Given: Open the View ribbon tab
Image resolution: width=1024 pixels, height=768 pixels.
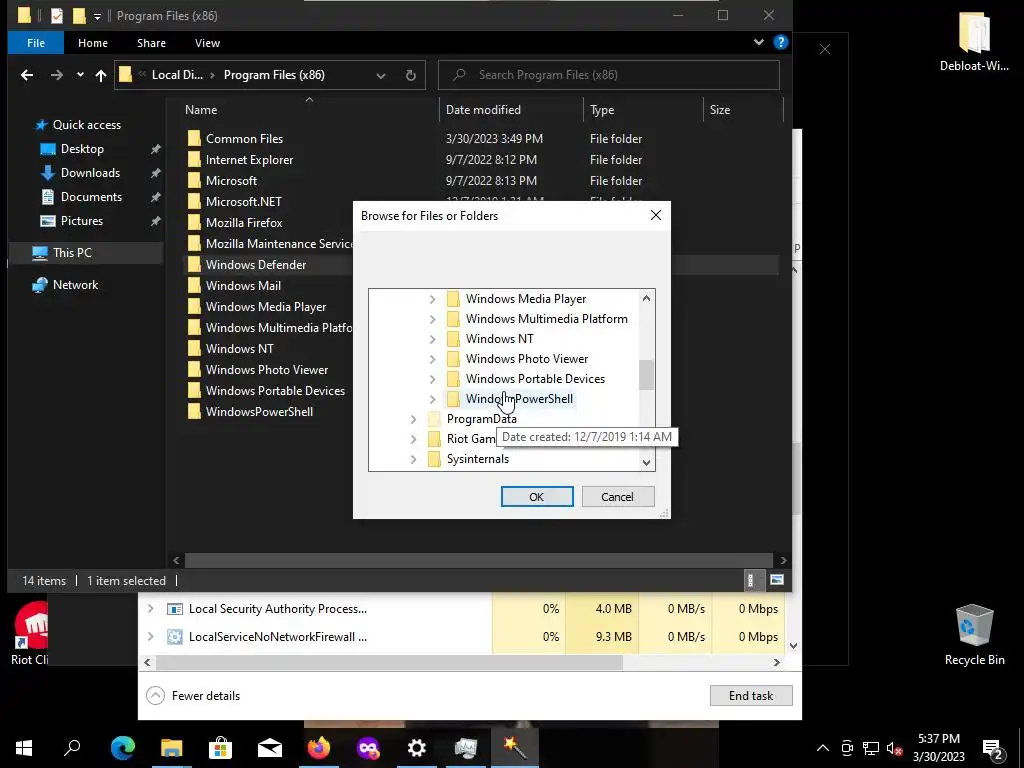Looking at the screenshot, I should (207, 43).
